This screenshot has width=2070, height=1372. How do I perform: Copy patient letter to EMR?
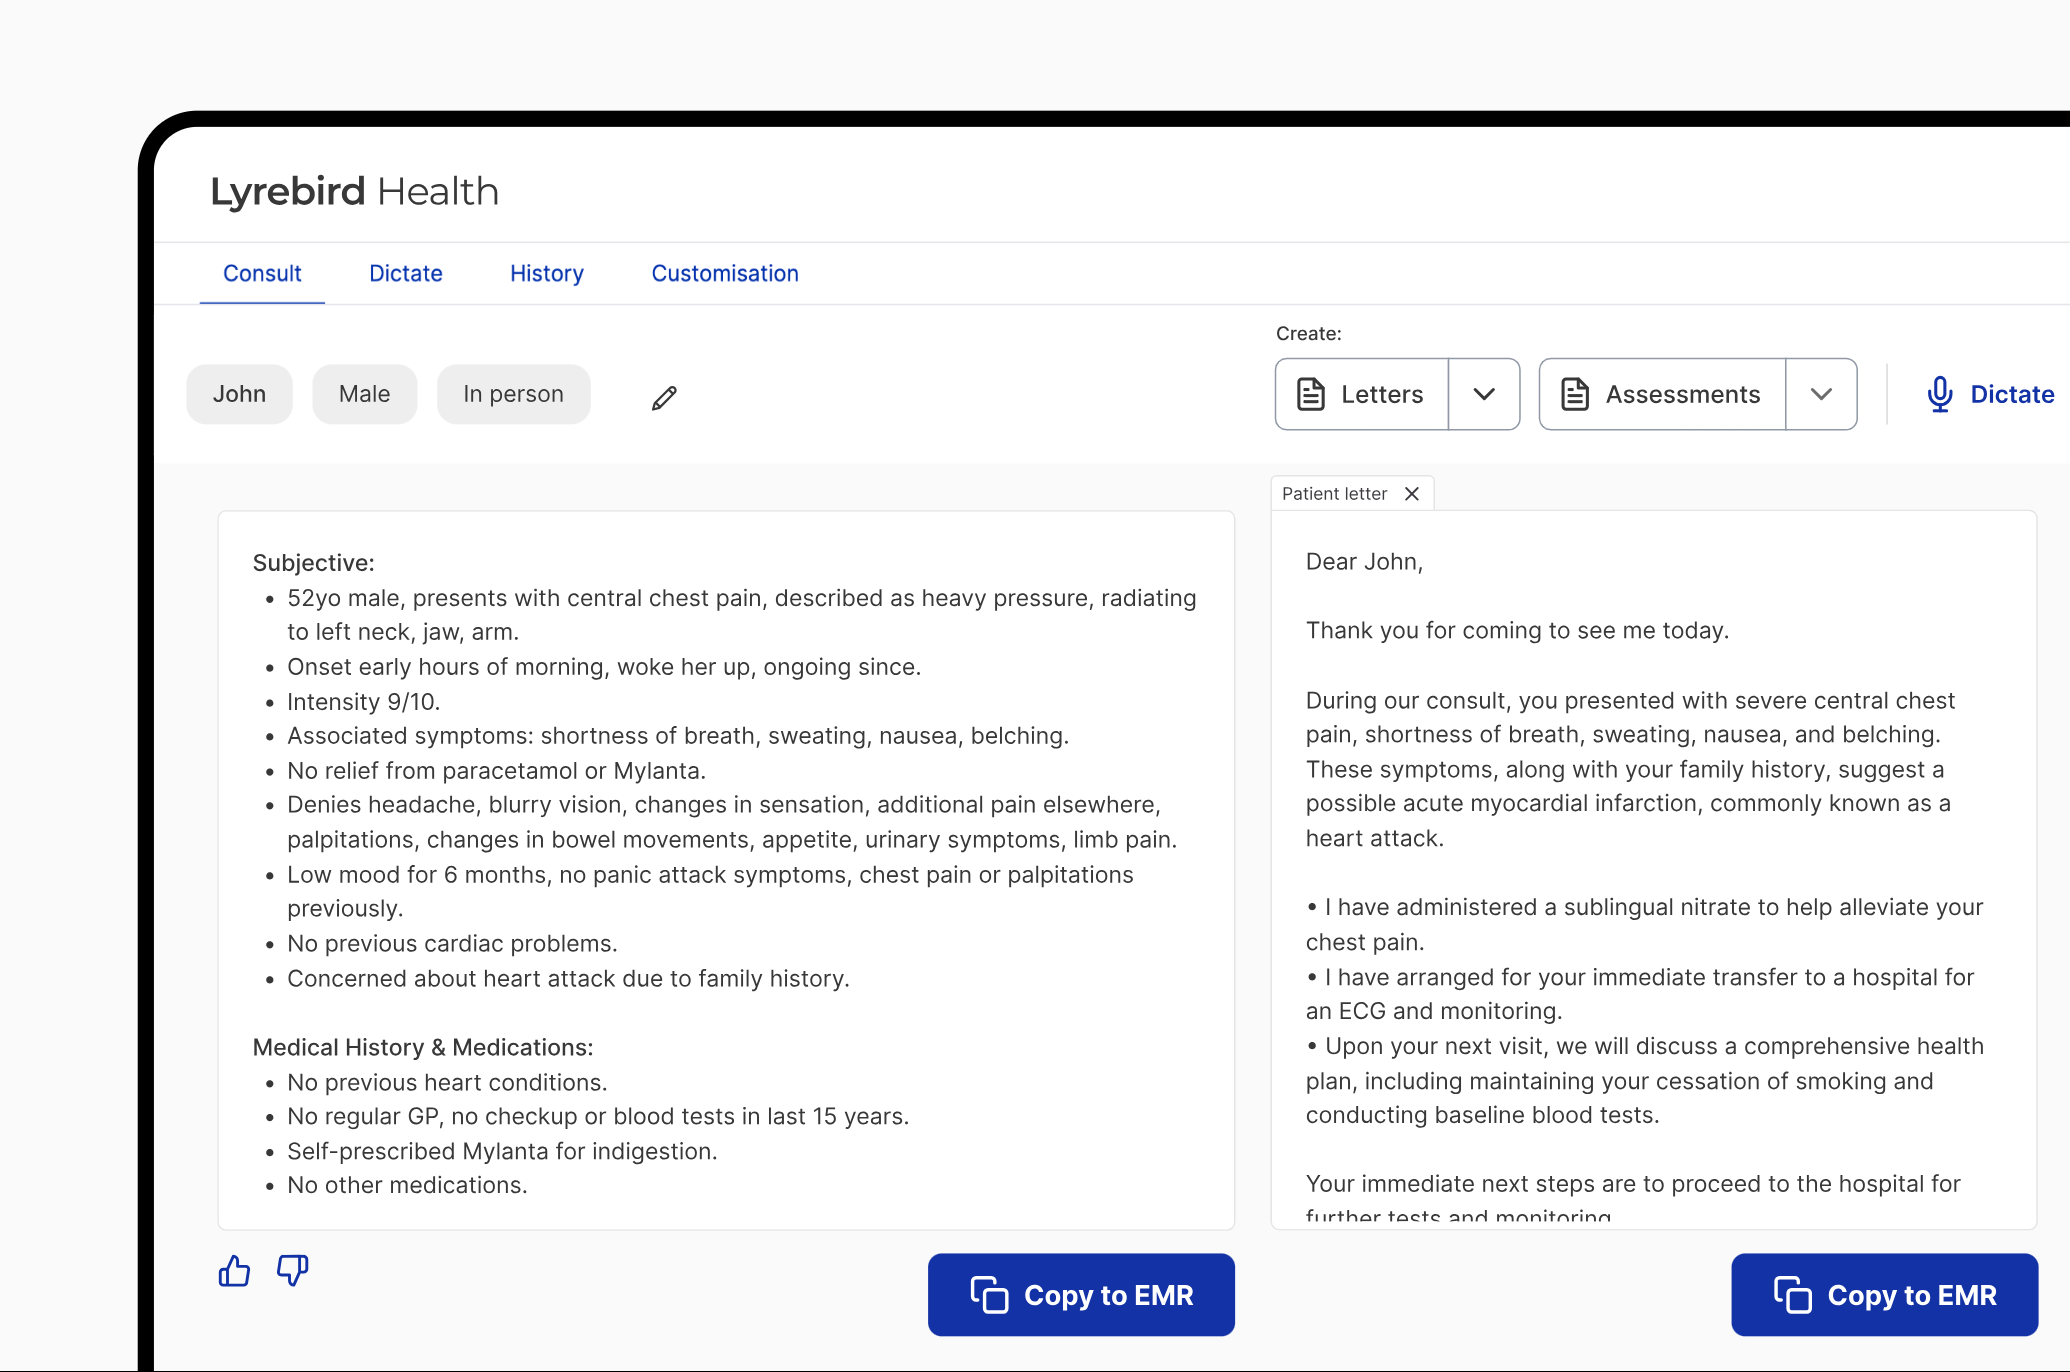[1884, 1294]
